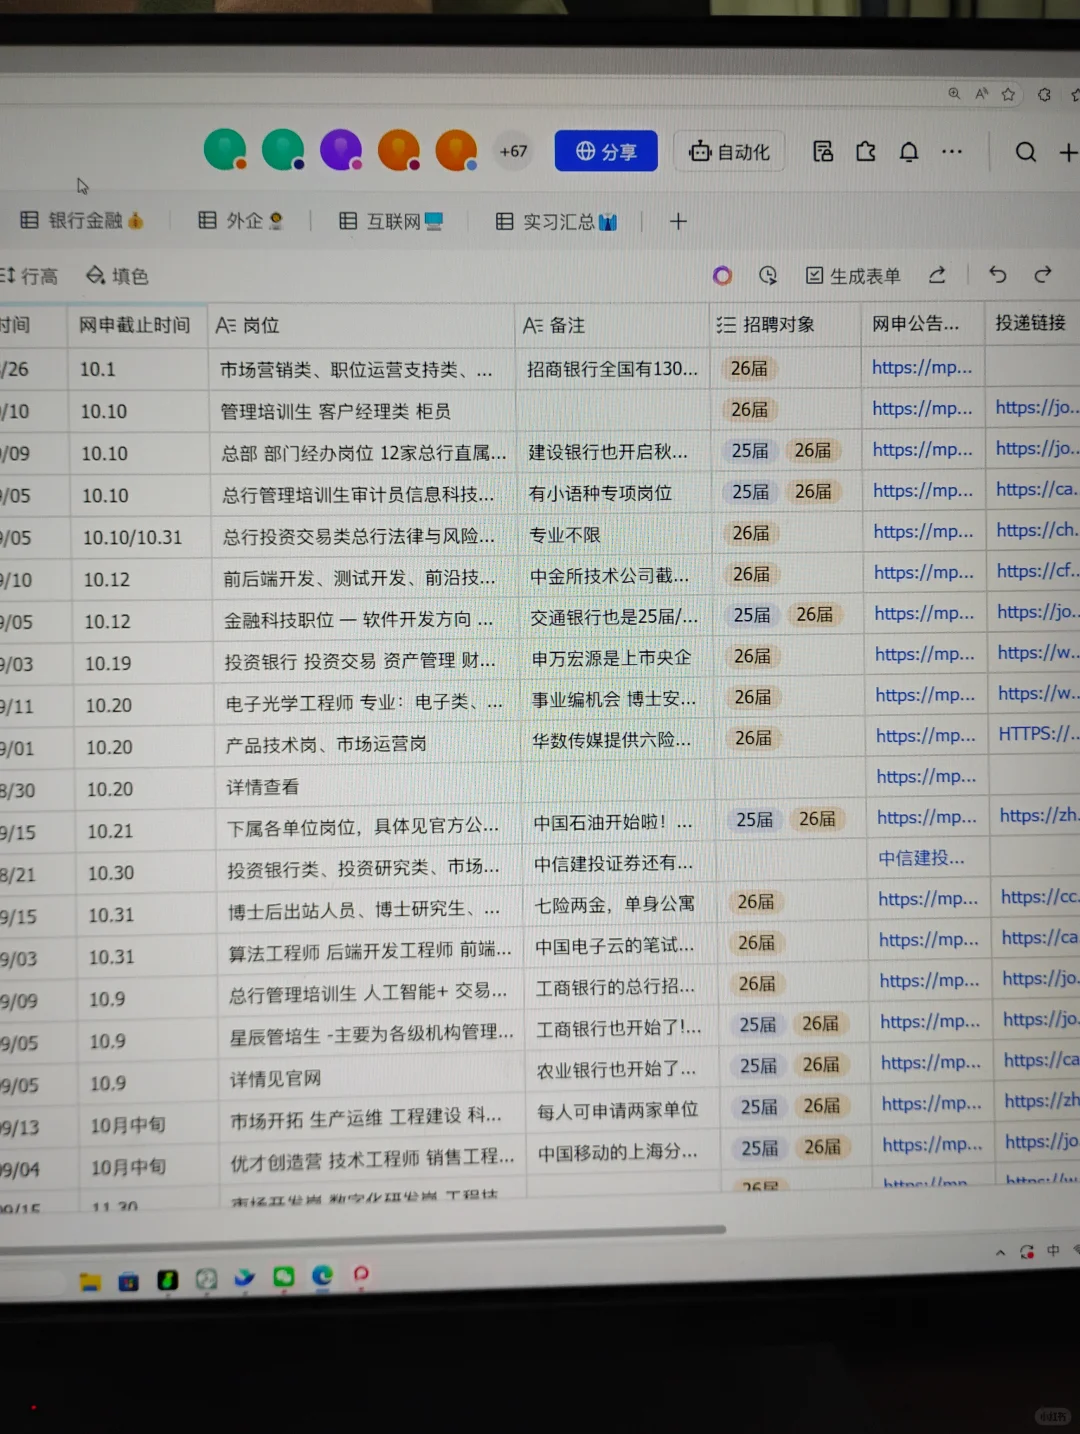This screenshot has height=1434, width=1080.
Task: Click the export arrow icon after 生成表单
Action: pyautogui.click(x=937, y=275)
